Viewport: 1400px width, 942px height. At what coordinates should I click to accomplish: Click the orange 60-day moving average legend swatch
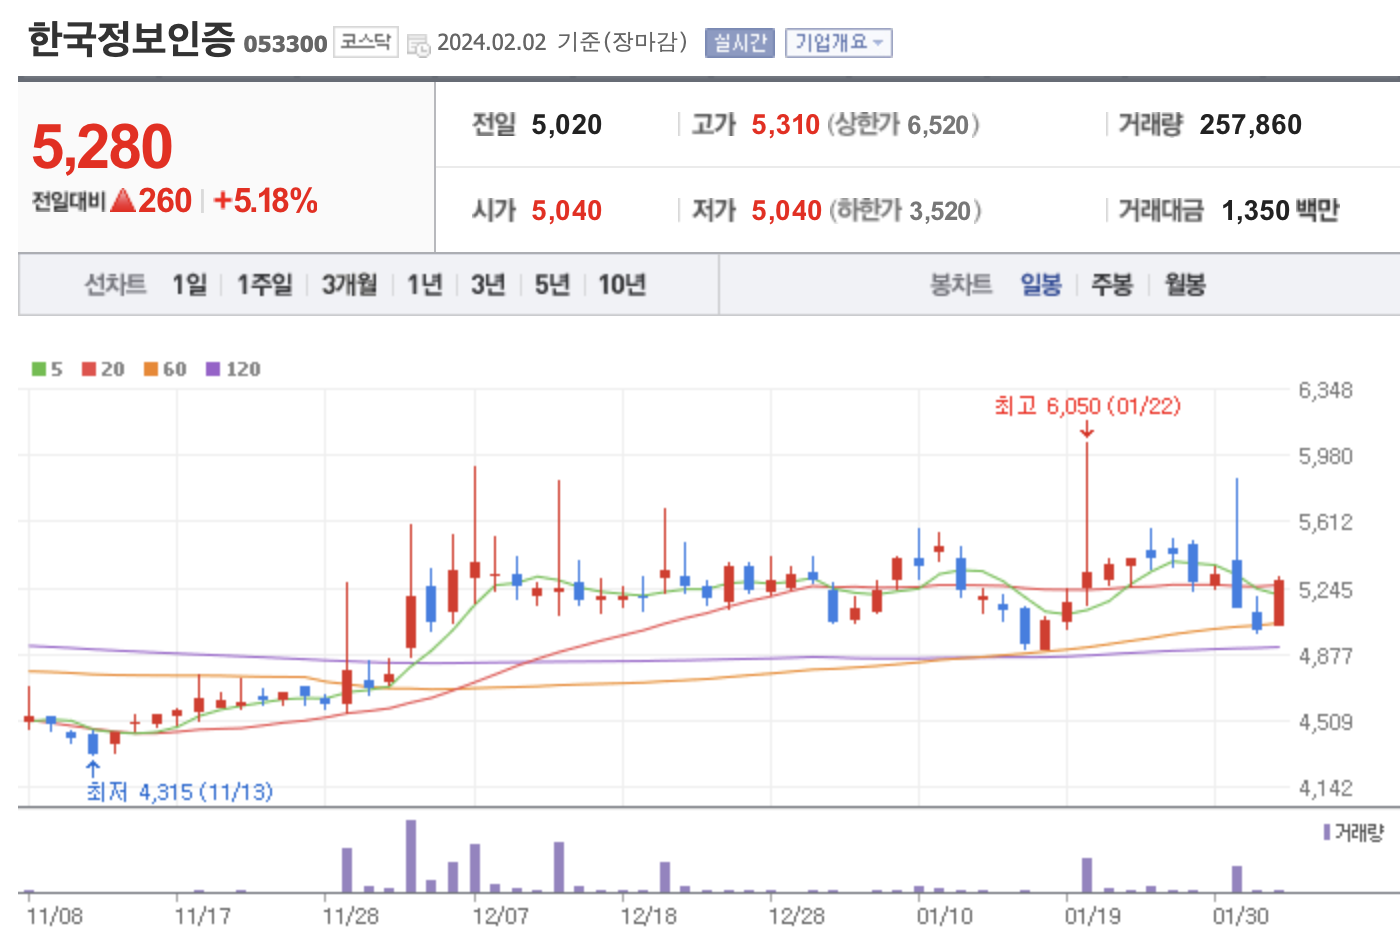click(151, 369)
